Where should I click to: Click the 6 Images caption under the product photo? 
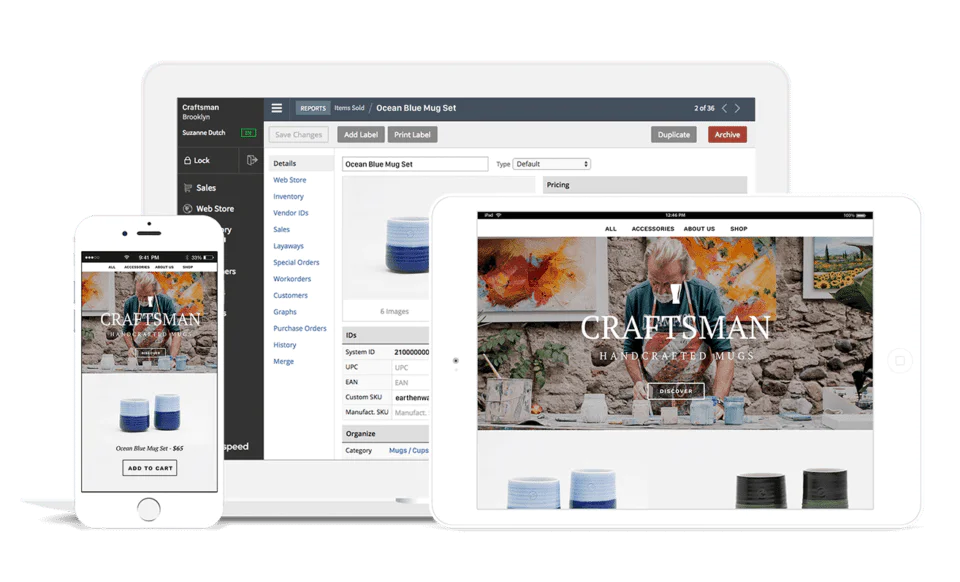394,312
